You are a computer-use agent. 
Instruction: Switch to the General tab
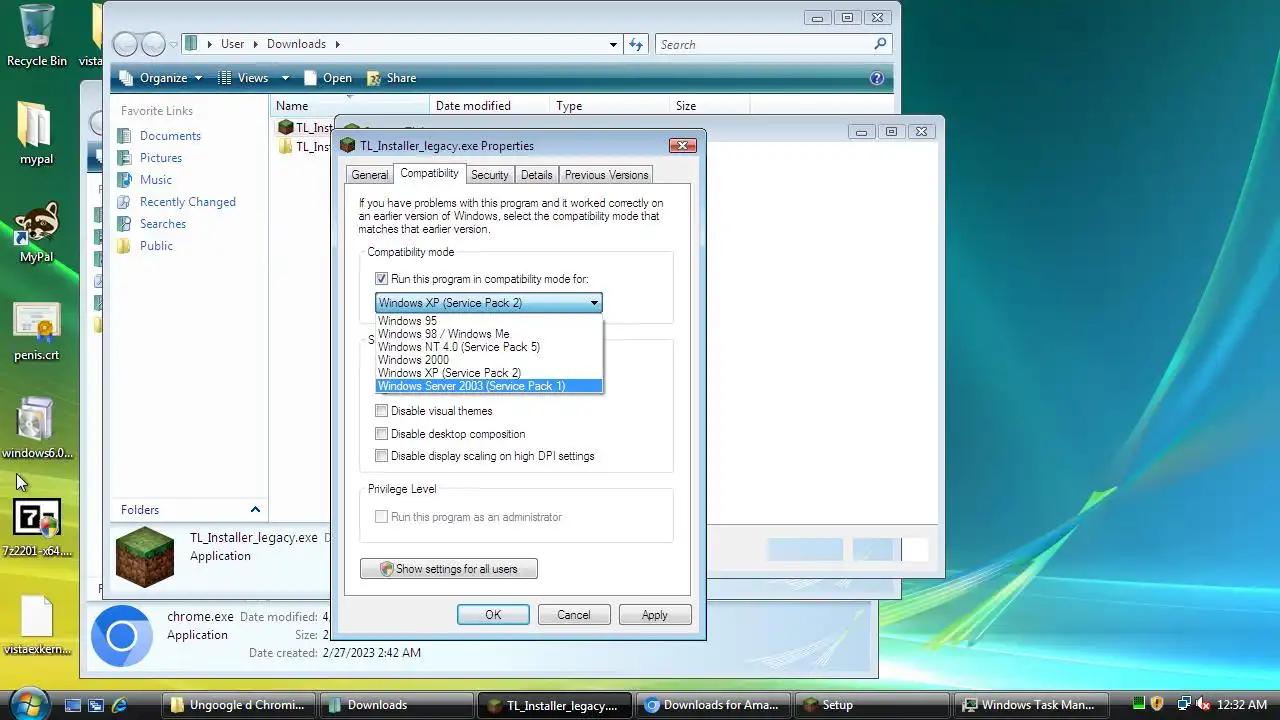click(369, 175)
